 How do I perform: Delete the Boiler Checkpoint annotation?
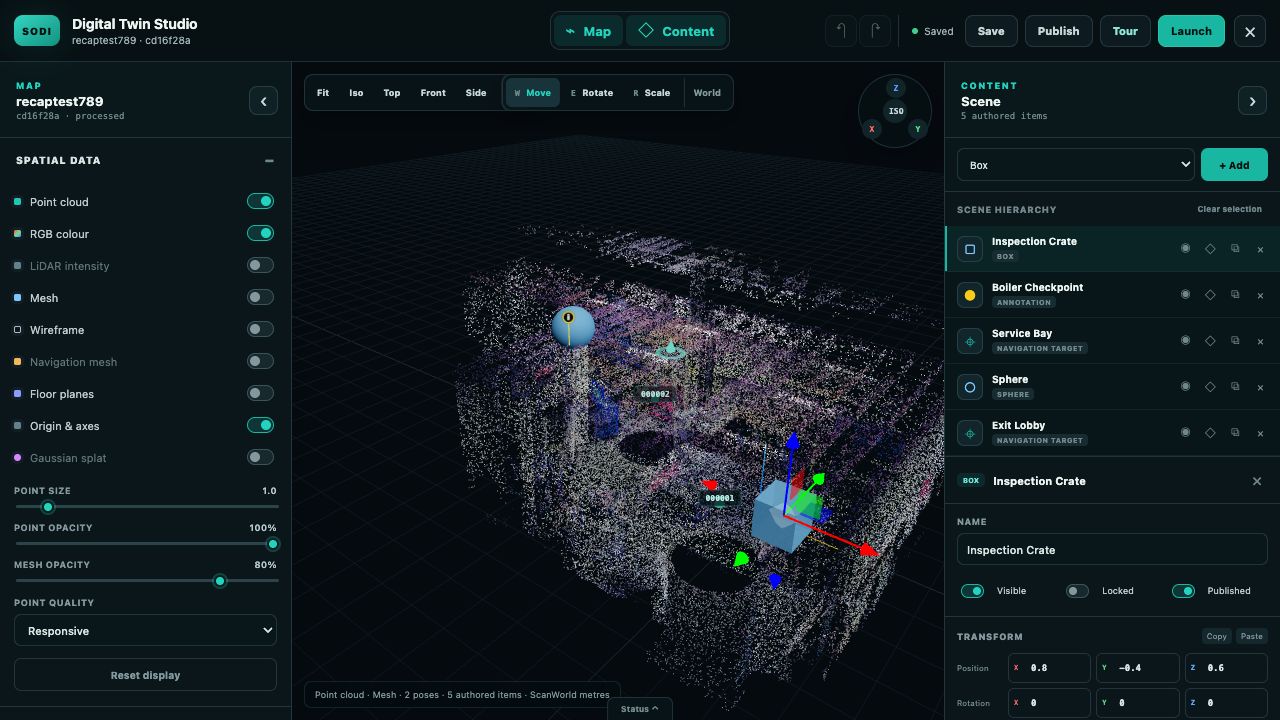pos(1260,295)
